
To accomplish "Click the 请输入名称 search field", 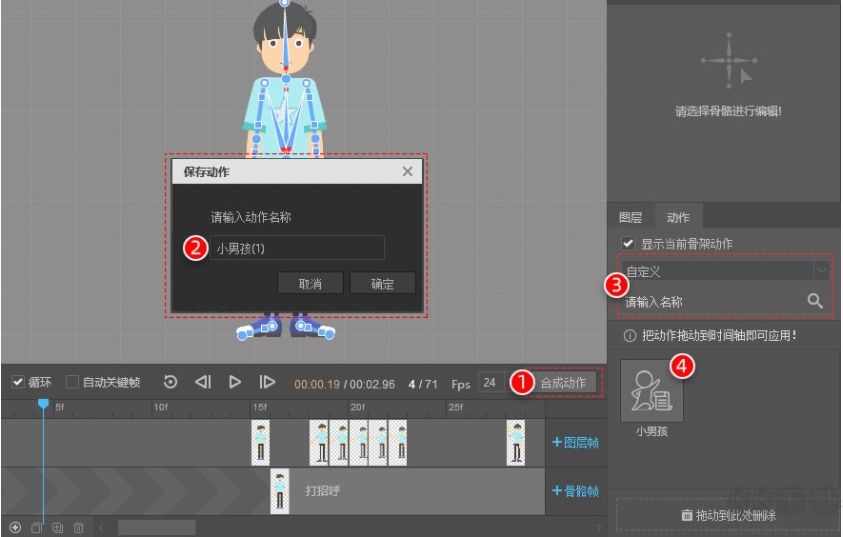I will coord(714,302).
